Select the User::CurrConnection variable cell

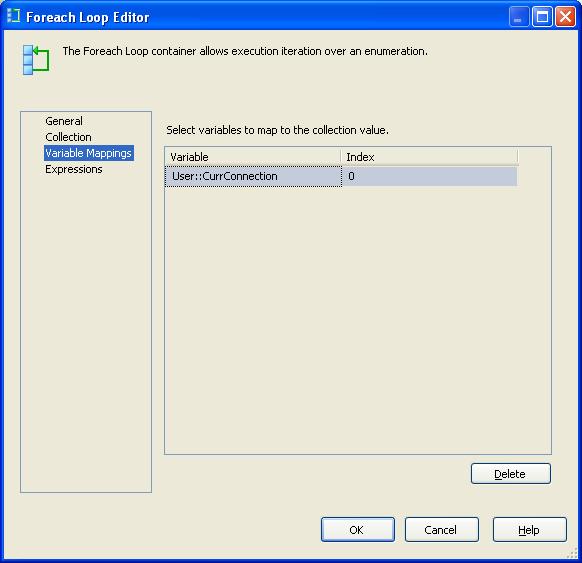click(253, 176)
